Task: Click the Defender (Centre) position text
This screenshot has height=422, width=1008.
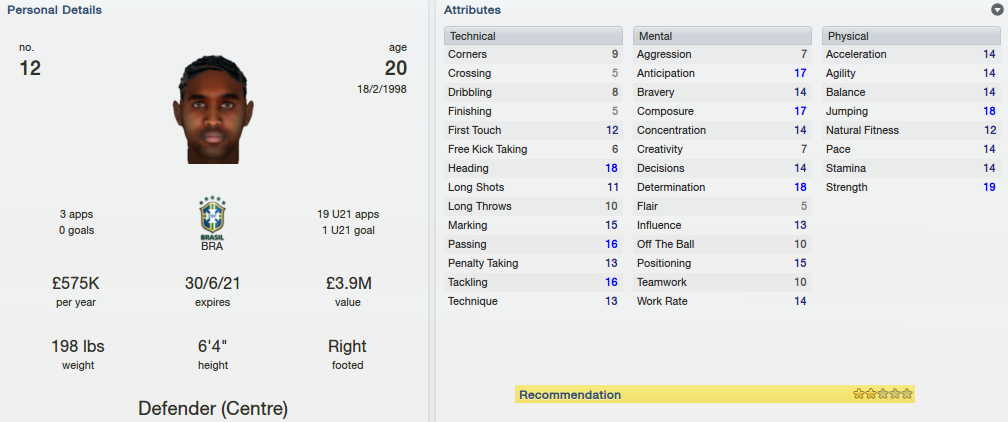Action: 213,408
